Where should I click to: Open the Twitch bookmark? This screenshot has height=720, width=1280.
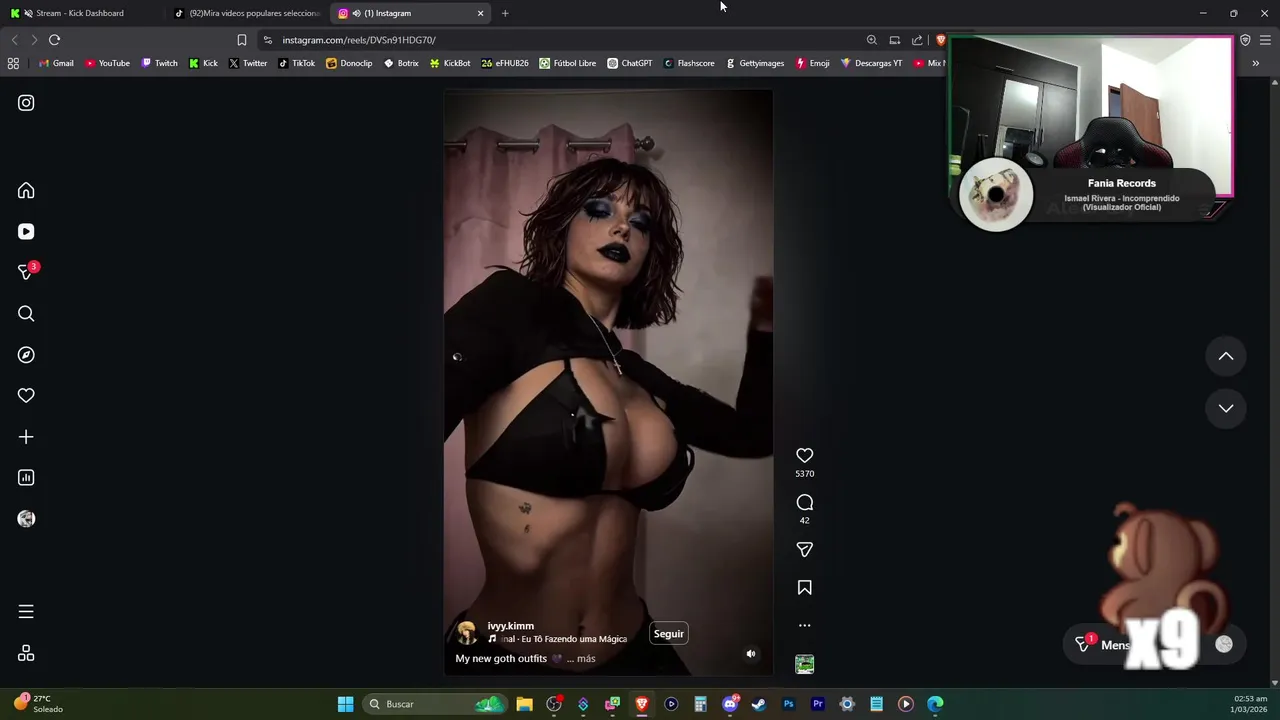coord(159,63)
